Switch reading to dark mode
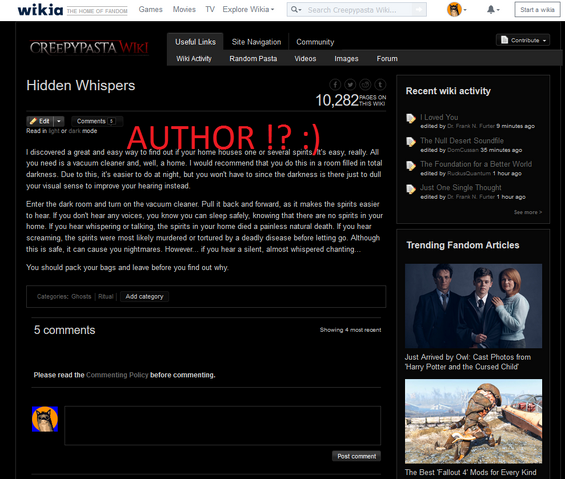 [75, 131]
